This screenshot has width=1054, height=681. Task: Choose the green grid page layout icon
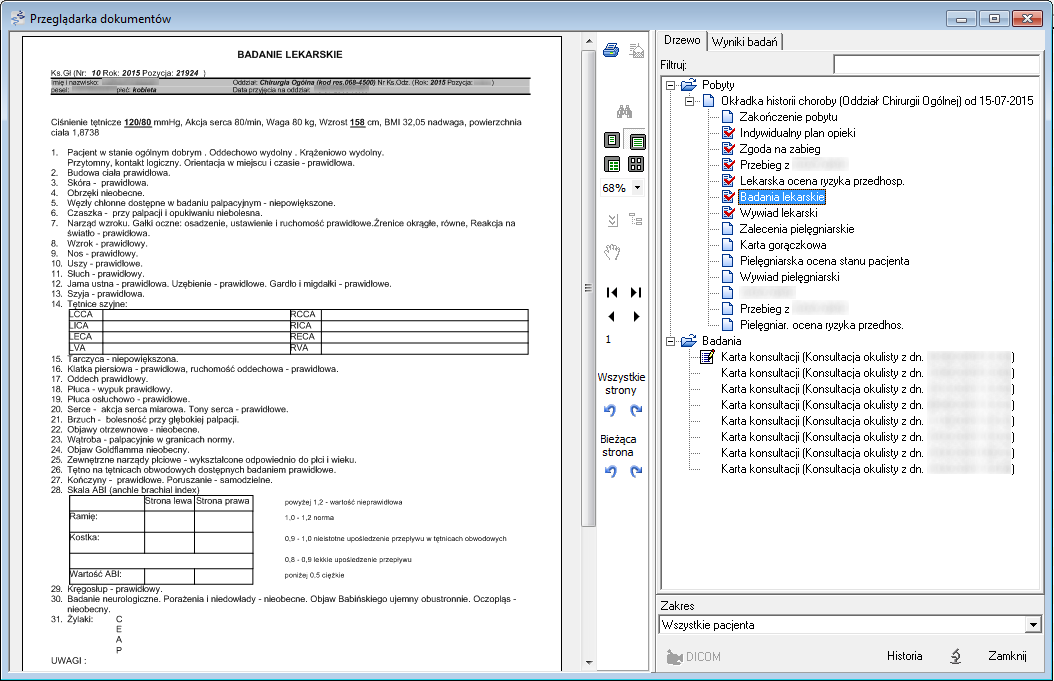click(612, 164)
